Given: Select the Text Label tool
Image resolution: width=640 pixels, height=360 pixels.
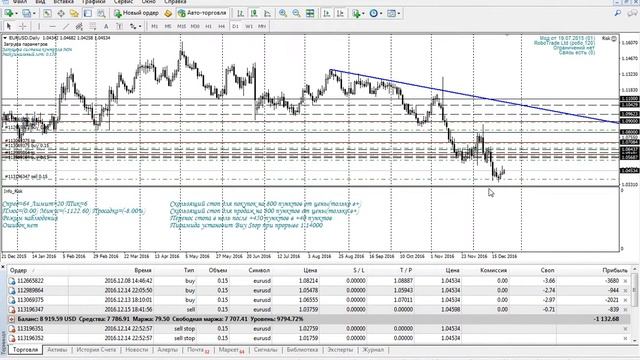Looking at the screenshot, I should tap(119, 27).
